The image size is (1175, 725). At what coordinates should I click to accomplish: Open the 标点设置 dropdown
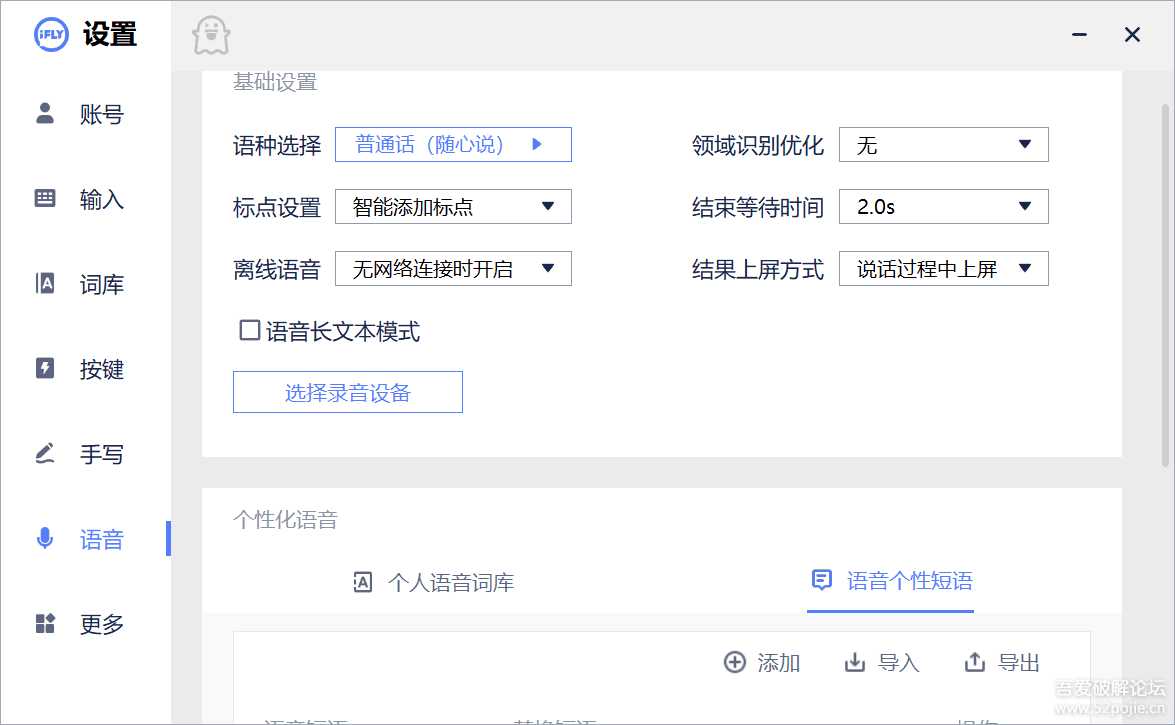tap(452, 207)
